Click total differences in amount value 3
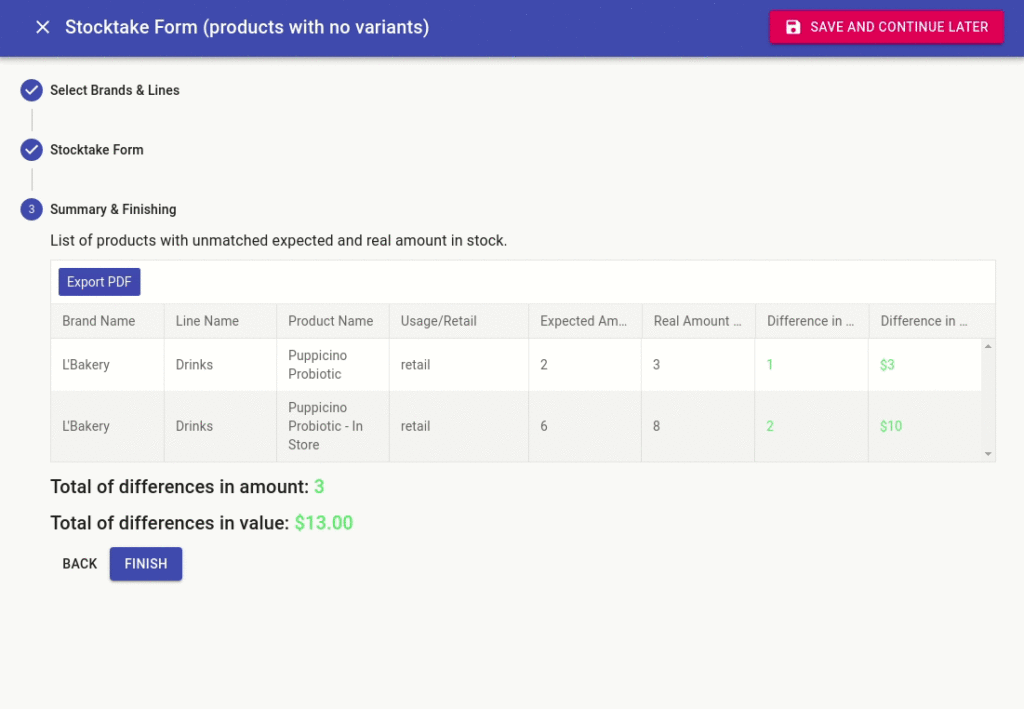Image resolution: width=1024 pixels, height=709 pixels. coord(319,486)
